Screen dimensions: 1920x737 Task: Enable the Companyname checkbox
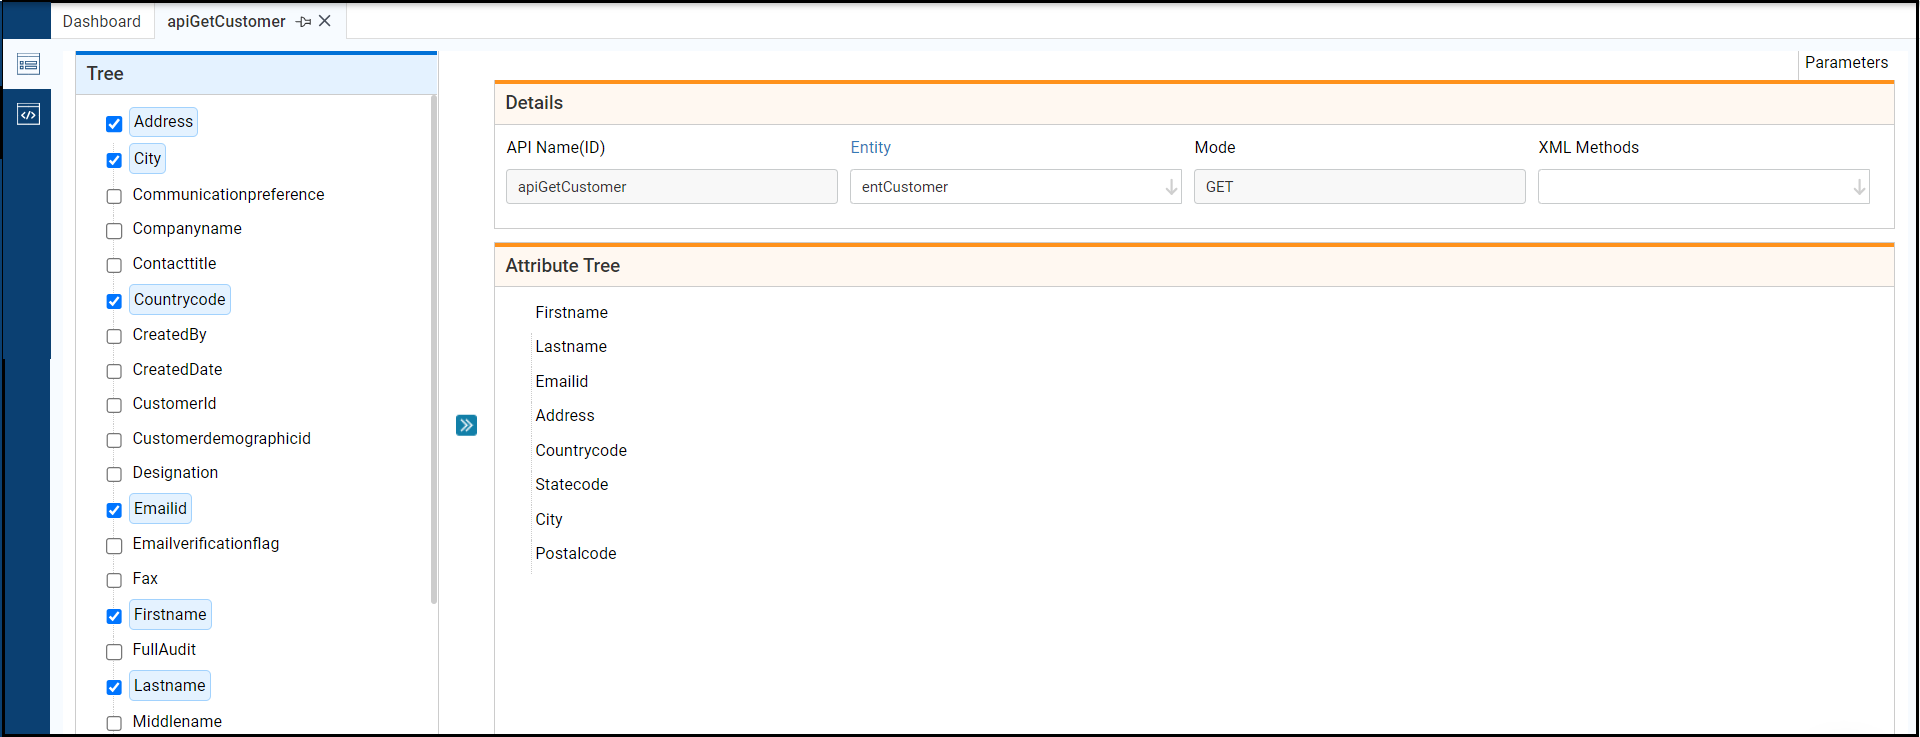click(x=114, y=231)
